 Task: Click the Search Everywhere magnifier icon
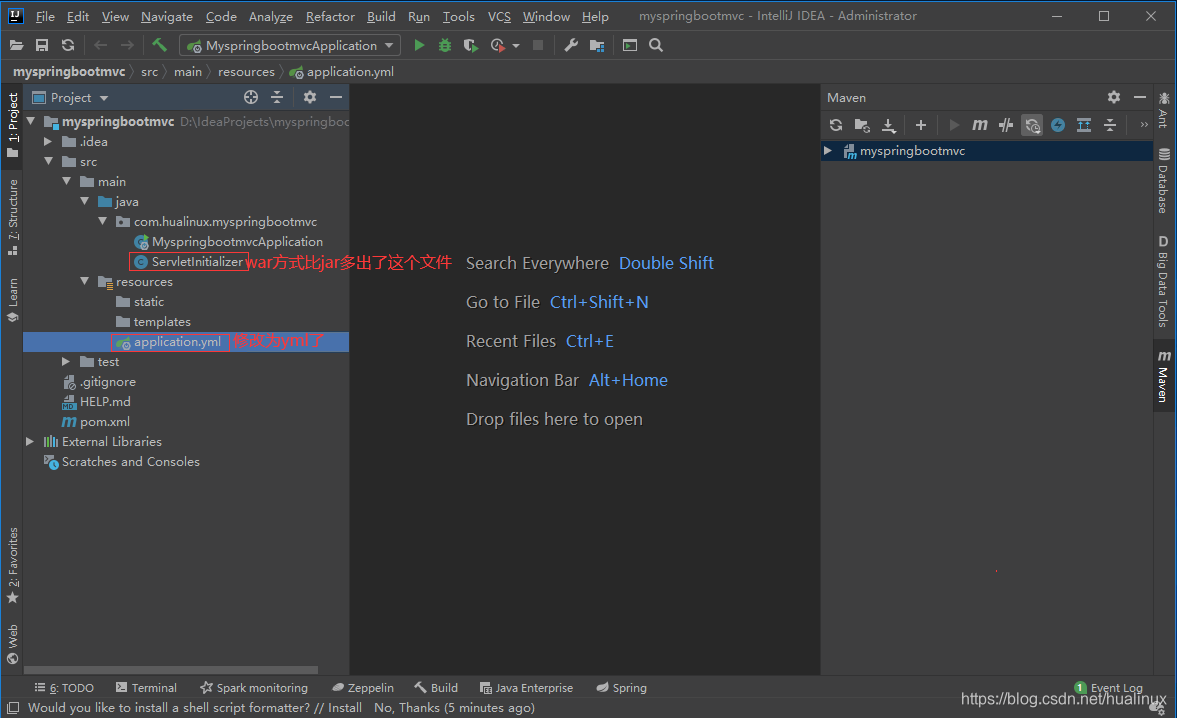coord(656,46)
